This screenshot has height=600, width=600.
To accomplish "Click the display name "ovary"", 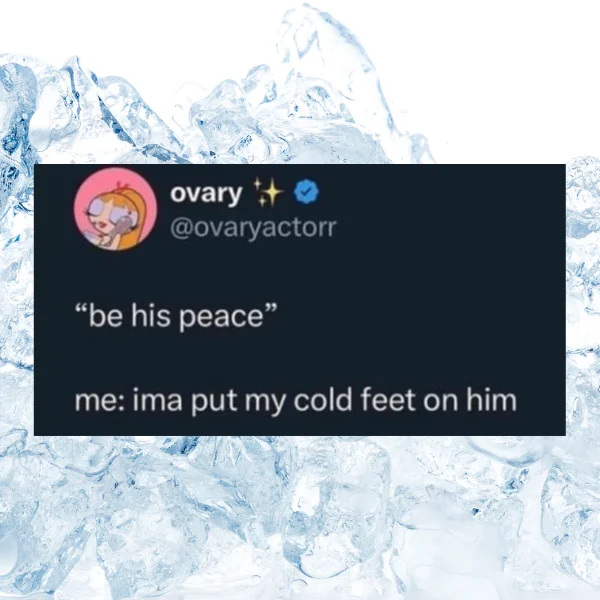I will [x=206, y=194].
